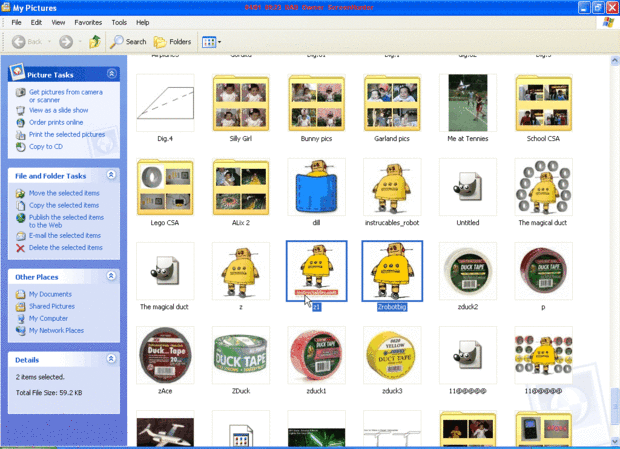Click Copy to CD
Image resolution: width=620 pixels, height=449 pixels.
(x=45, y=147)
